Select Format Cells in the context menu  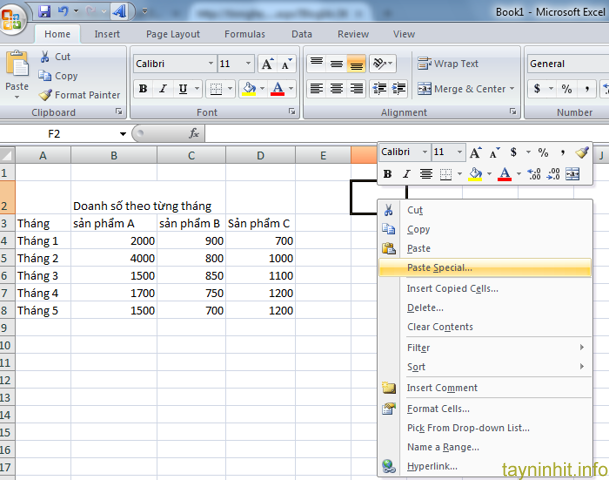point(438,408)
